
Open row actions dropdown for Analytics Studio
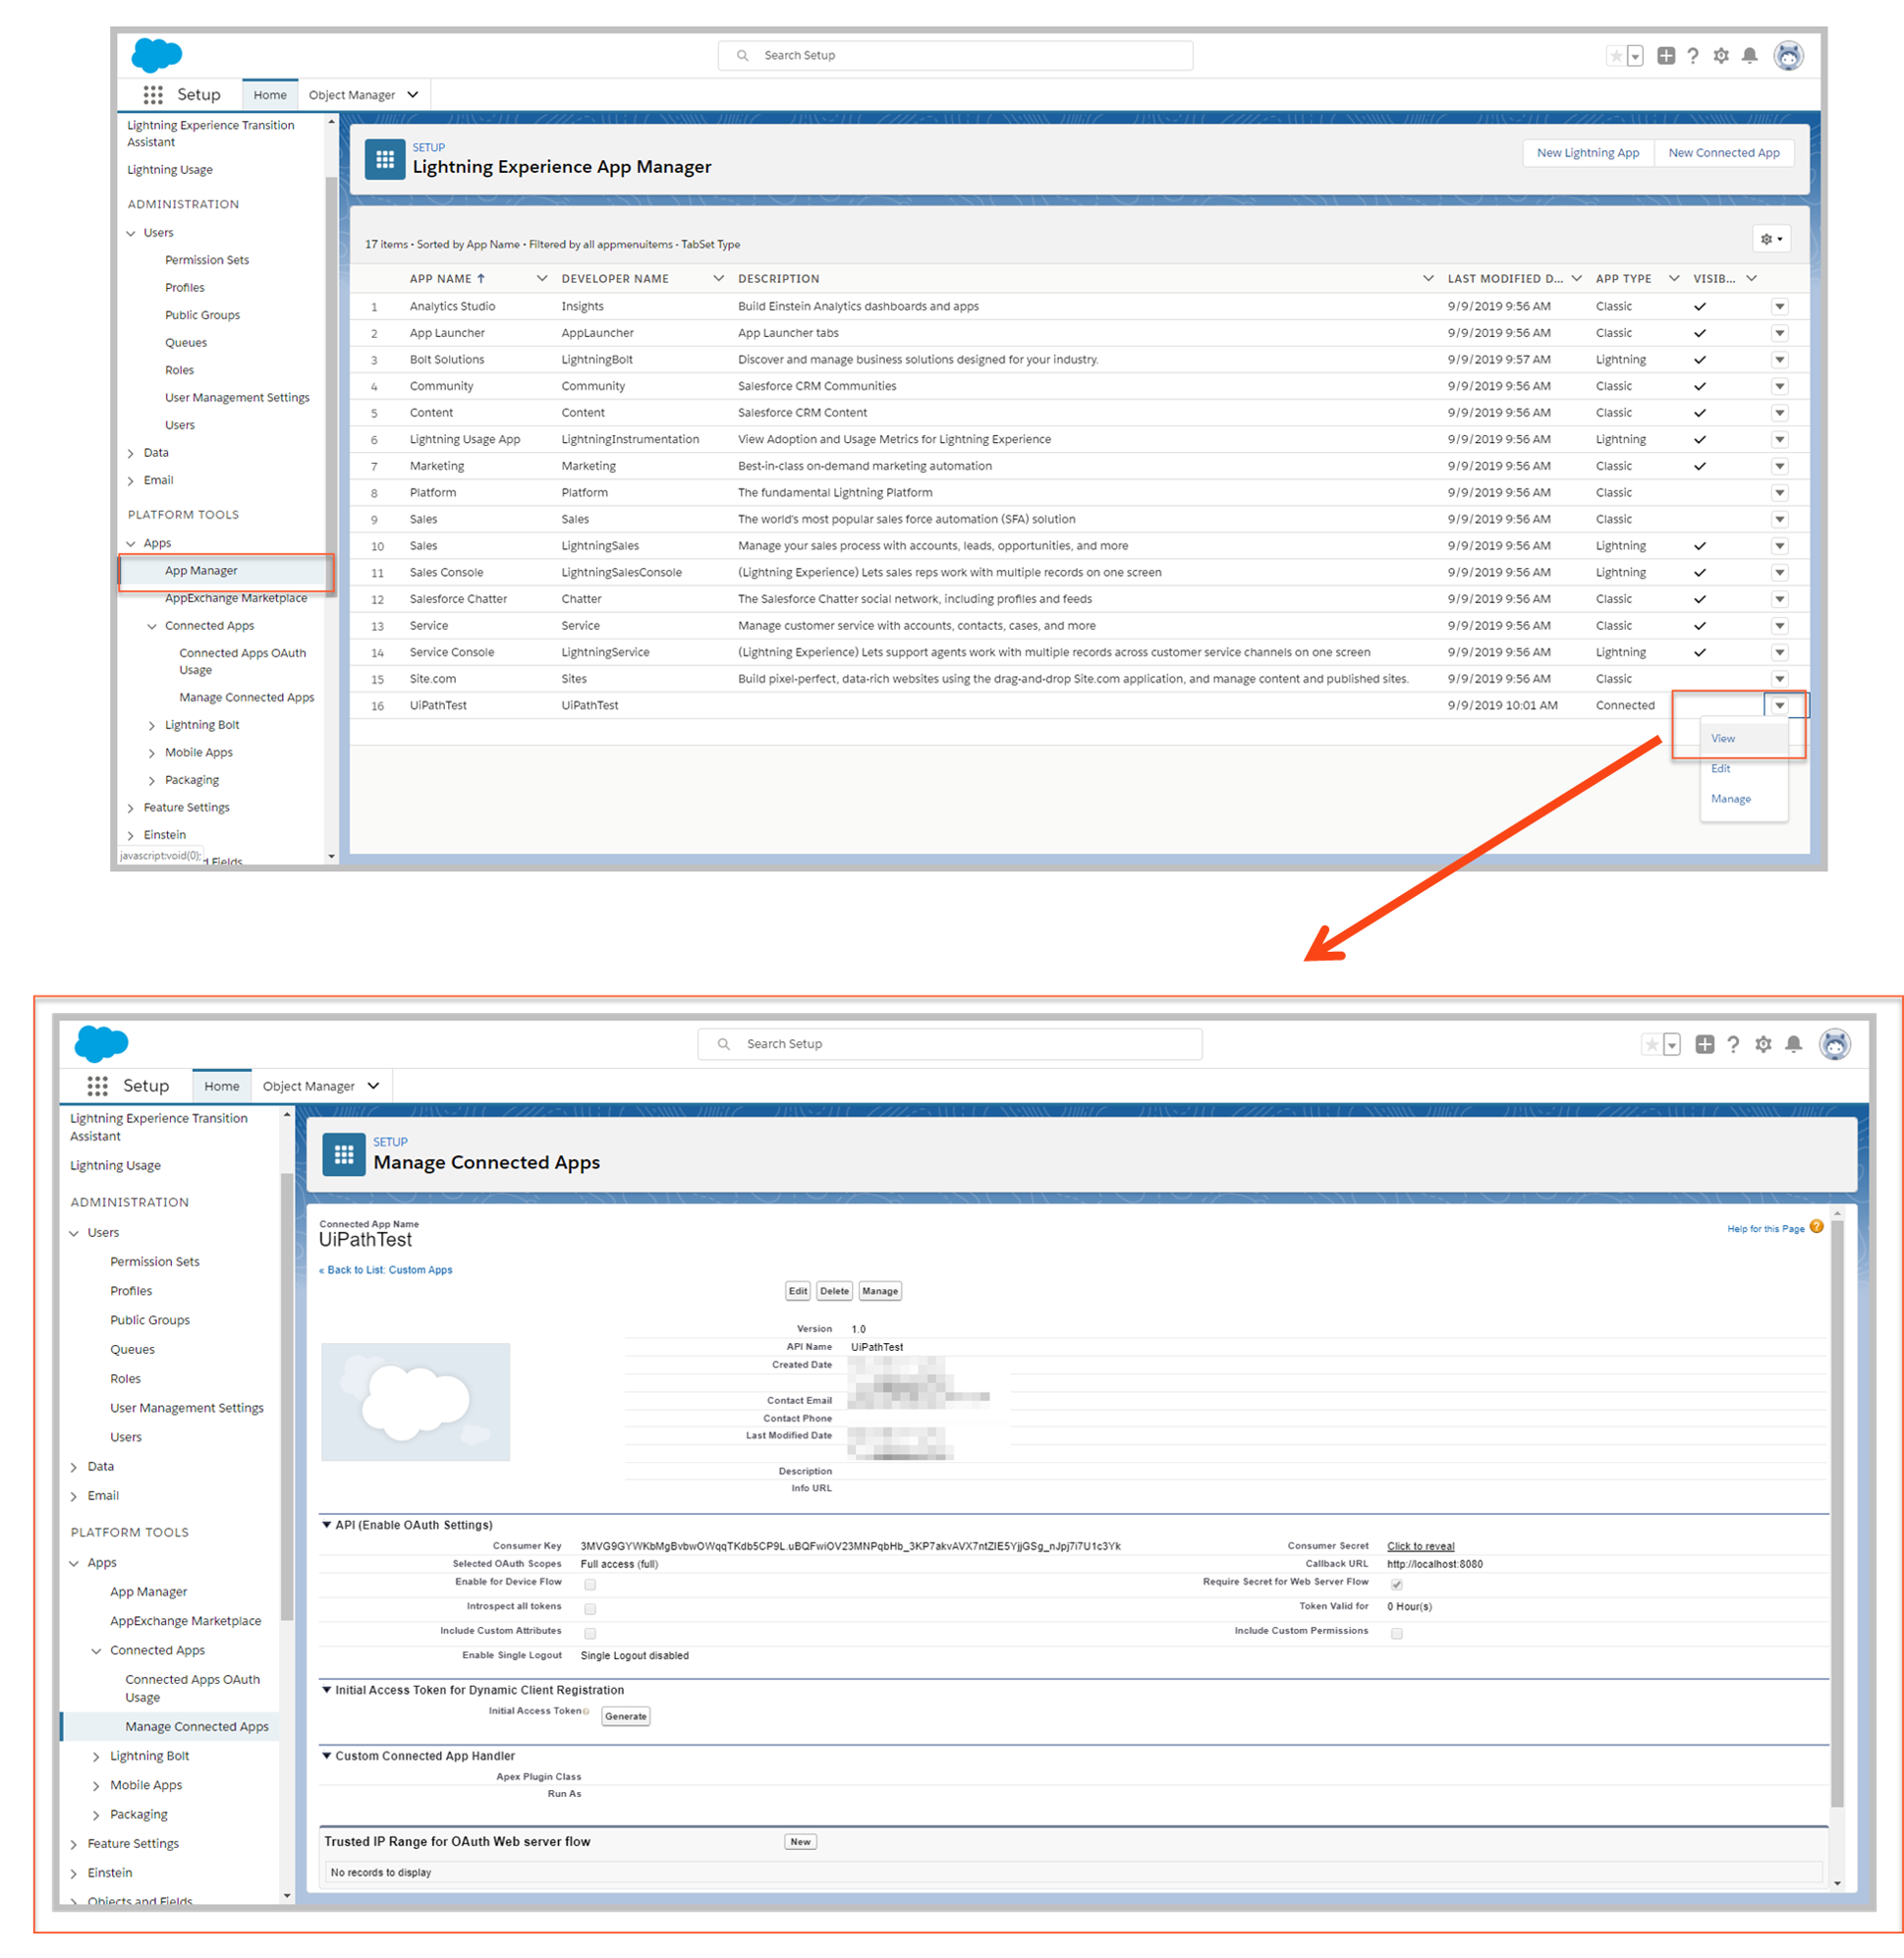[x=1780, y=306]
